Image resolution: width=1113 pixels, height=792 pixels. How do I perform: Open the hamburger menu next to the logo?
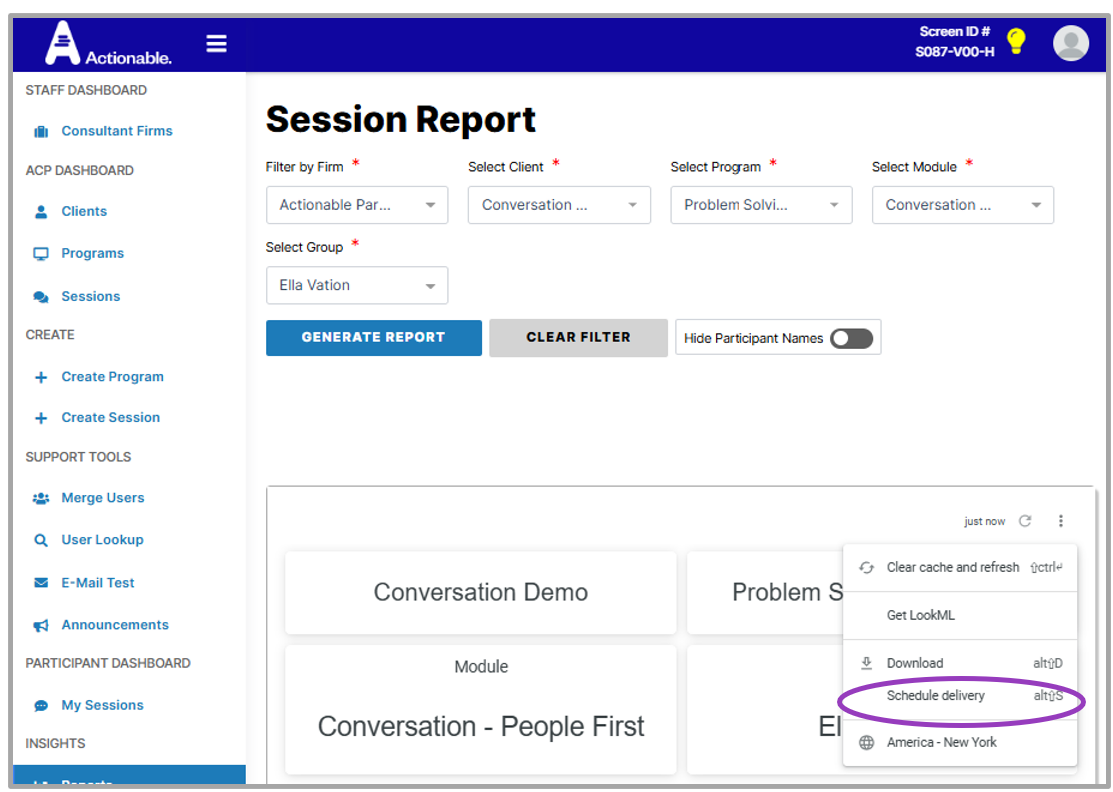(217, 44)
